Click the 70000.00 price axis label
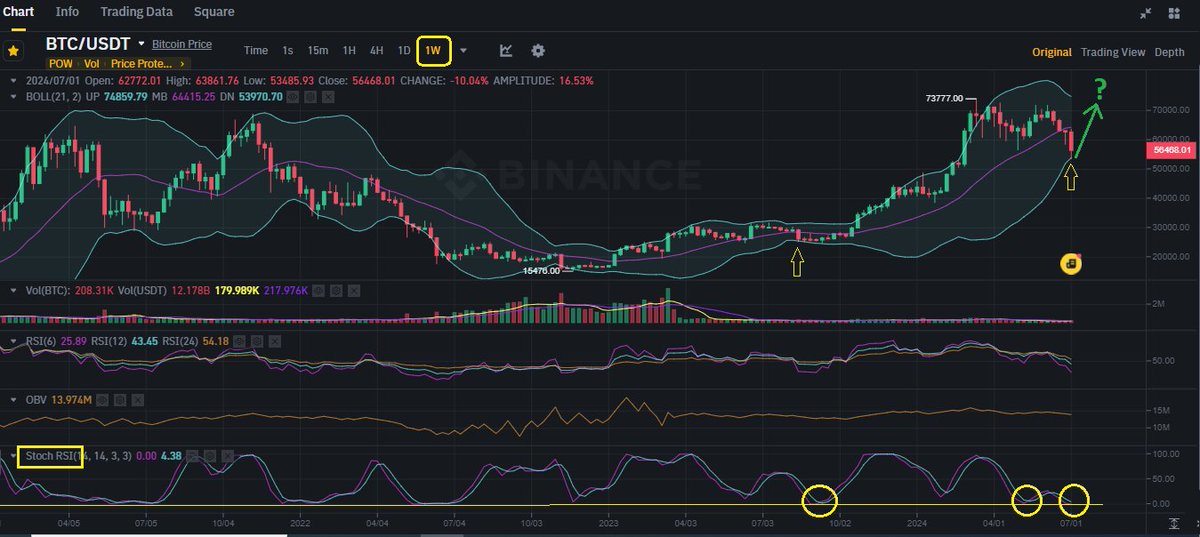1200x537 pixels. tap(1172, 109)
